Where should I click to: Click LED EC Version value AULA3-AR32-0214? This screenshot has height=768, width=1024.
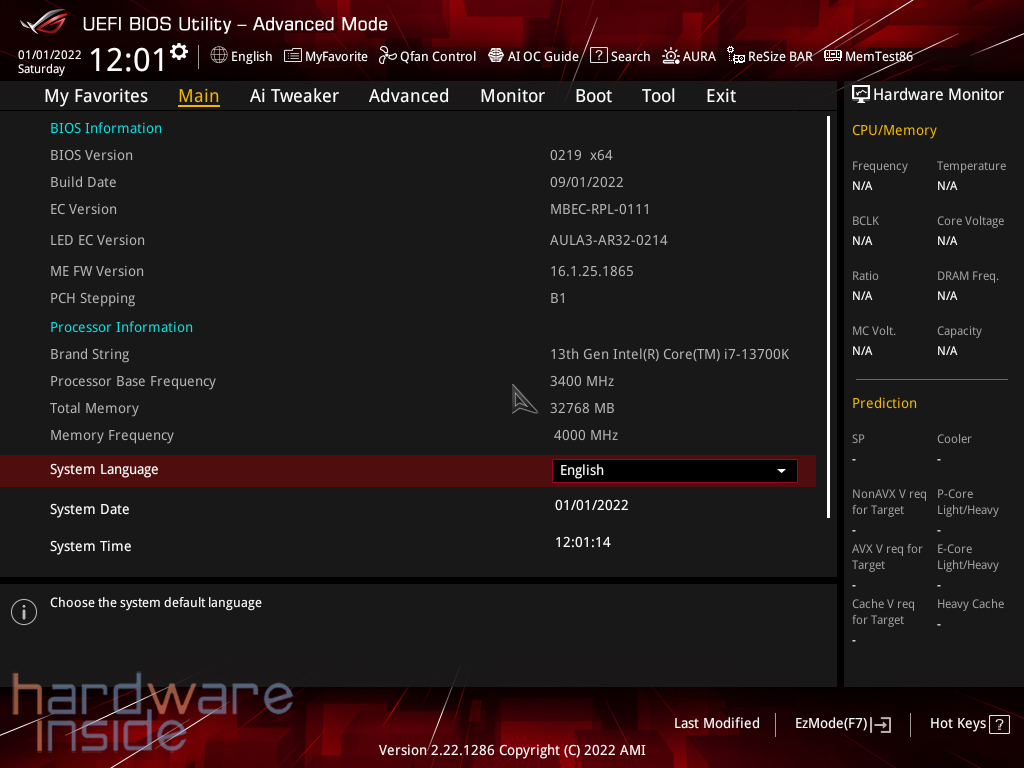tap(609, 240)
